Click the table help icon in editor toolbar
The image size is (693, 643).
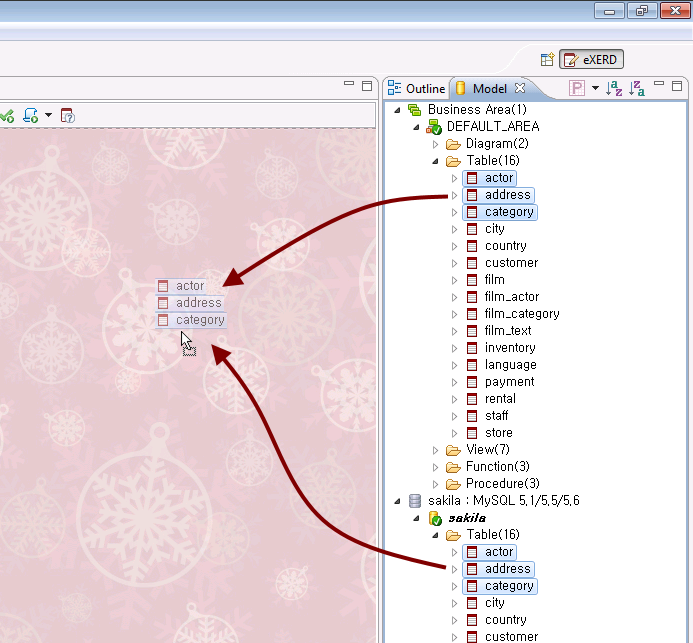pos(67,115)
